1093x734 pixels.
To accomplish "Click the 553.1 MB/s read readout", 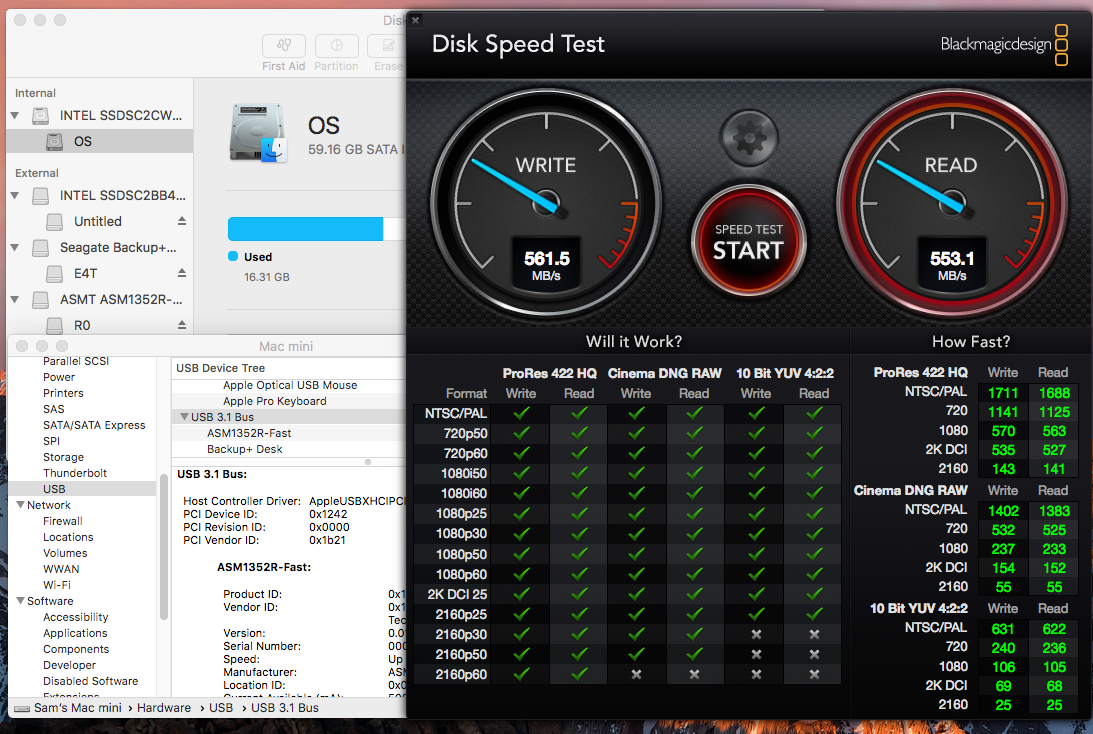I will point(951,266).
